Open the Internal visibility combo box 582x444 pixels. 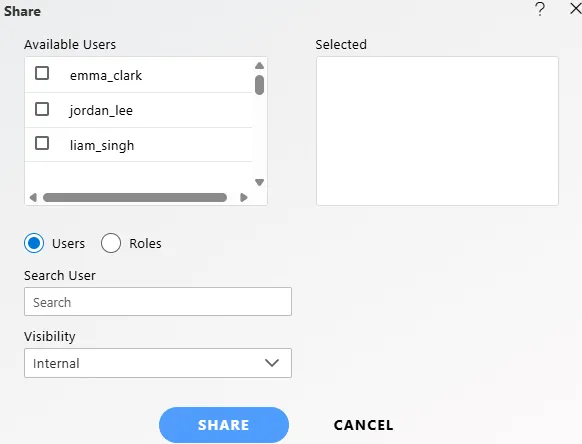click(158, 363)
